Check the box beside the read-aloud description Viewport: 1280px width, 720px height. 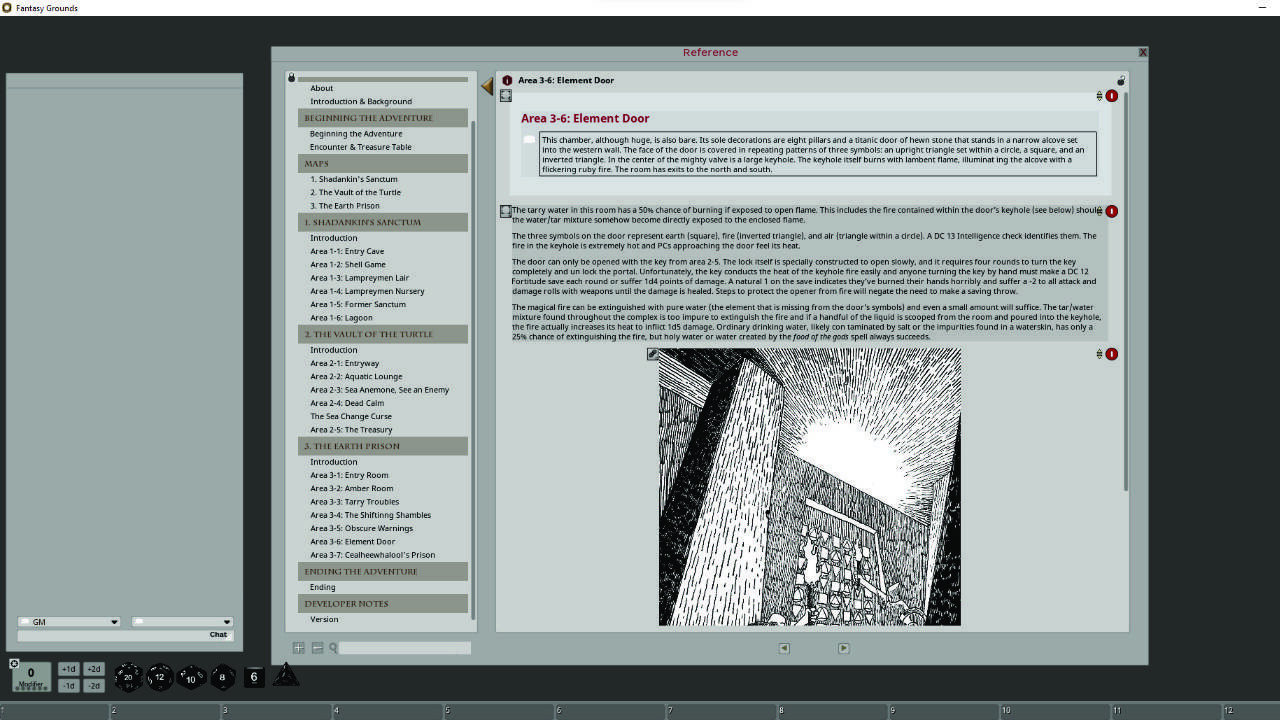pos(529,139)
